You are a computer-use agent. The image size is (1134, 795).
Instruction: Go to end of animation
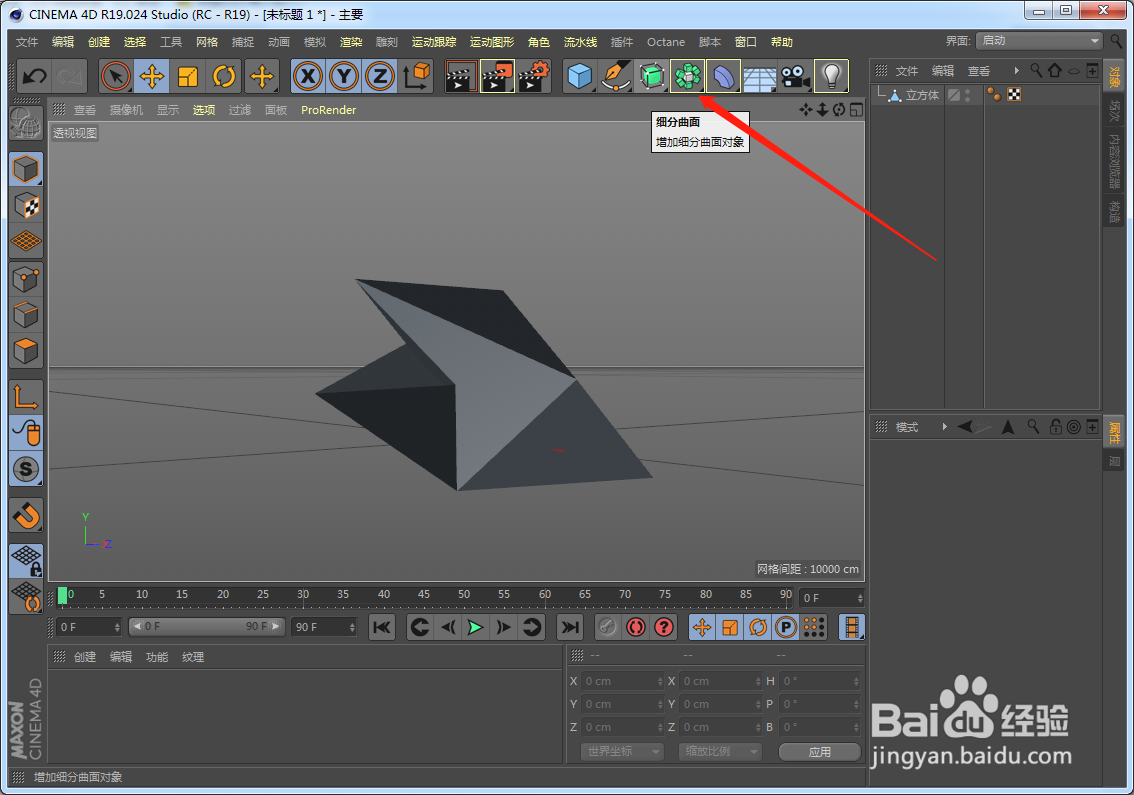coord(570,627)
